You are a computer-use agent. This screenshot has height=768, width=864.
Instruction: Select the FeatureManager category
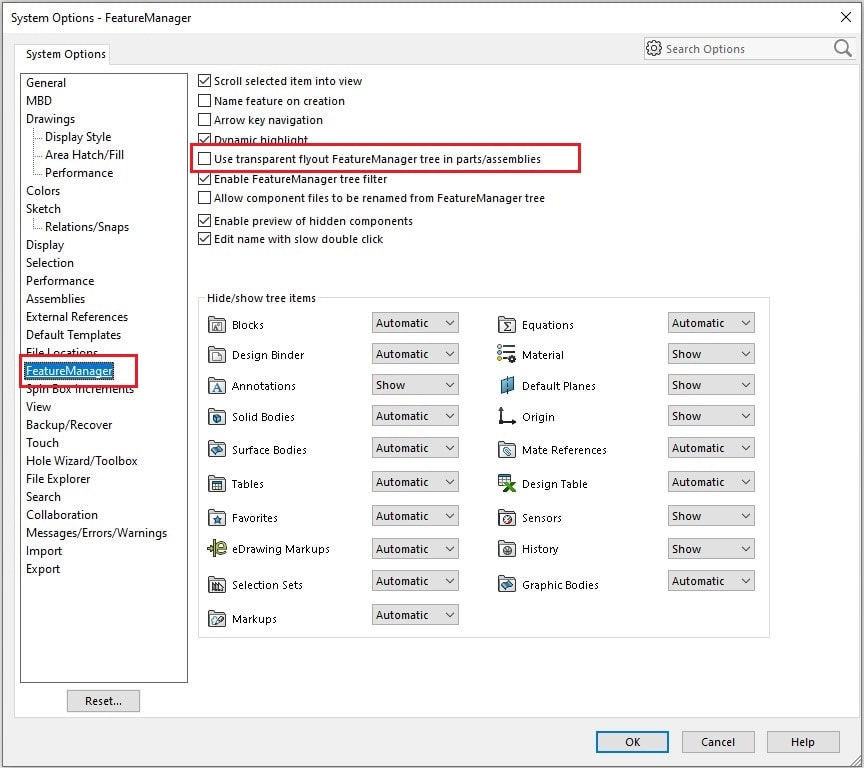point(69,371)
